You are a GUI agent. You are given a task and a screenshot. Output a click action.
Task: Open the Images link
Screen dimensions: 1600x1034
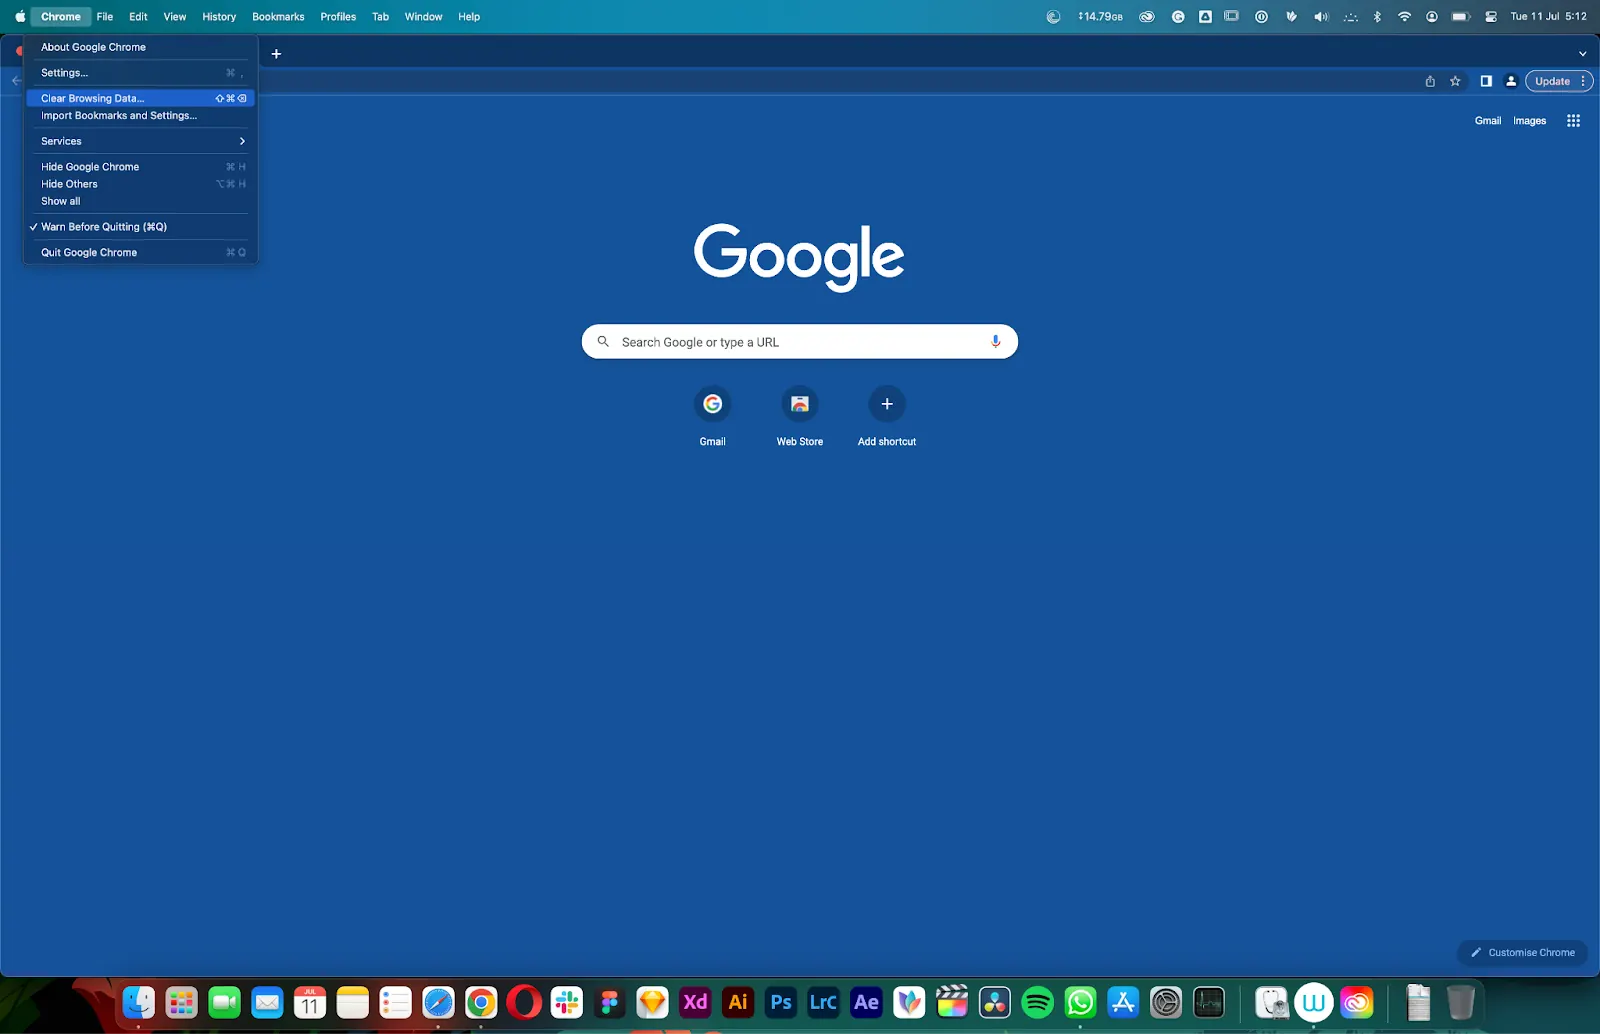pos(1529,121)
